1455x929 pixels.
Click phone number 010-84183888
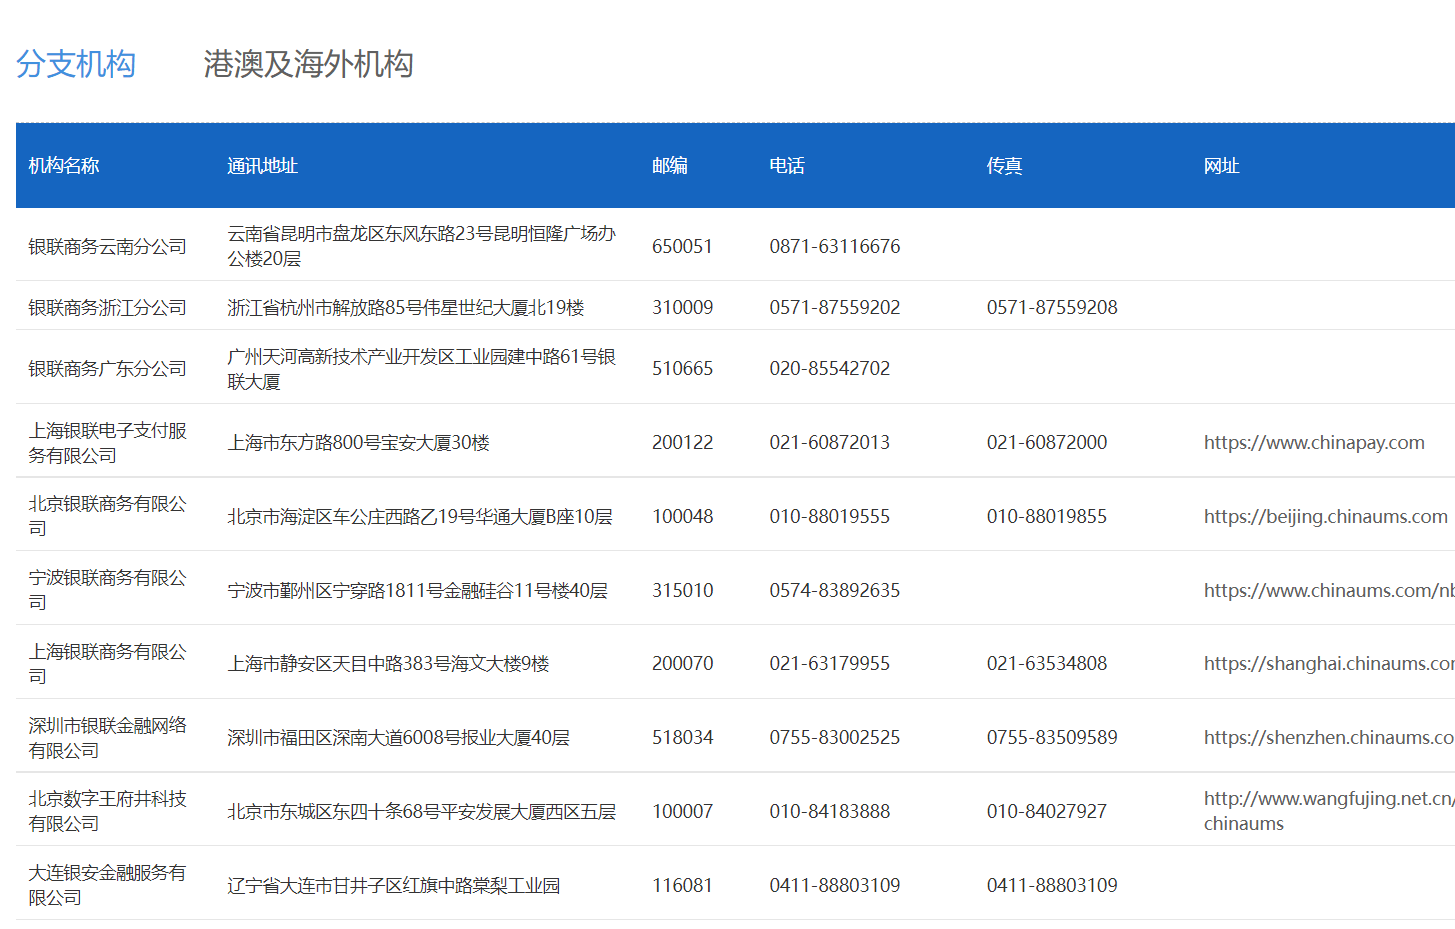tap(829, 811)
